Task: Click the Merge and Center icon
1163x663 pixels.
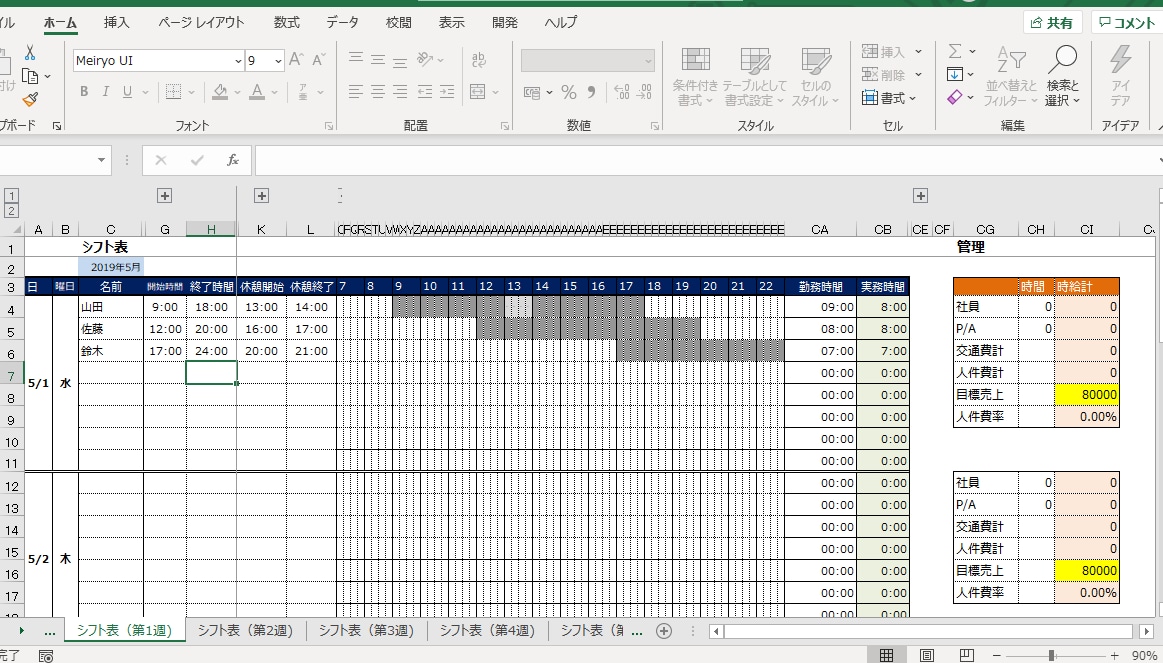Action: click(x=478, y=92)
